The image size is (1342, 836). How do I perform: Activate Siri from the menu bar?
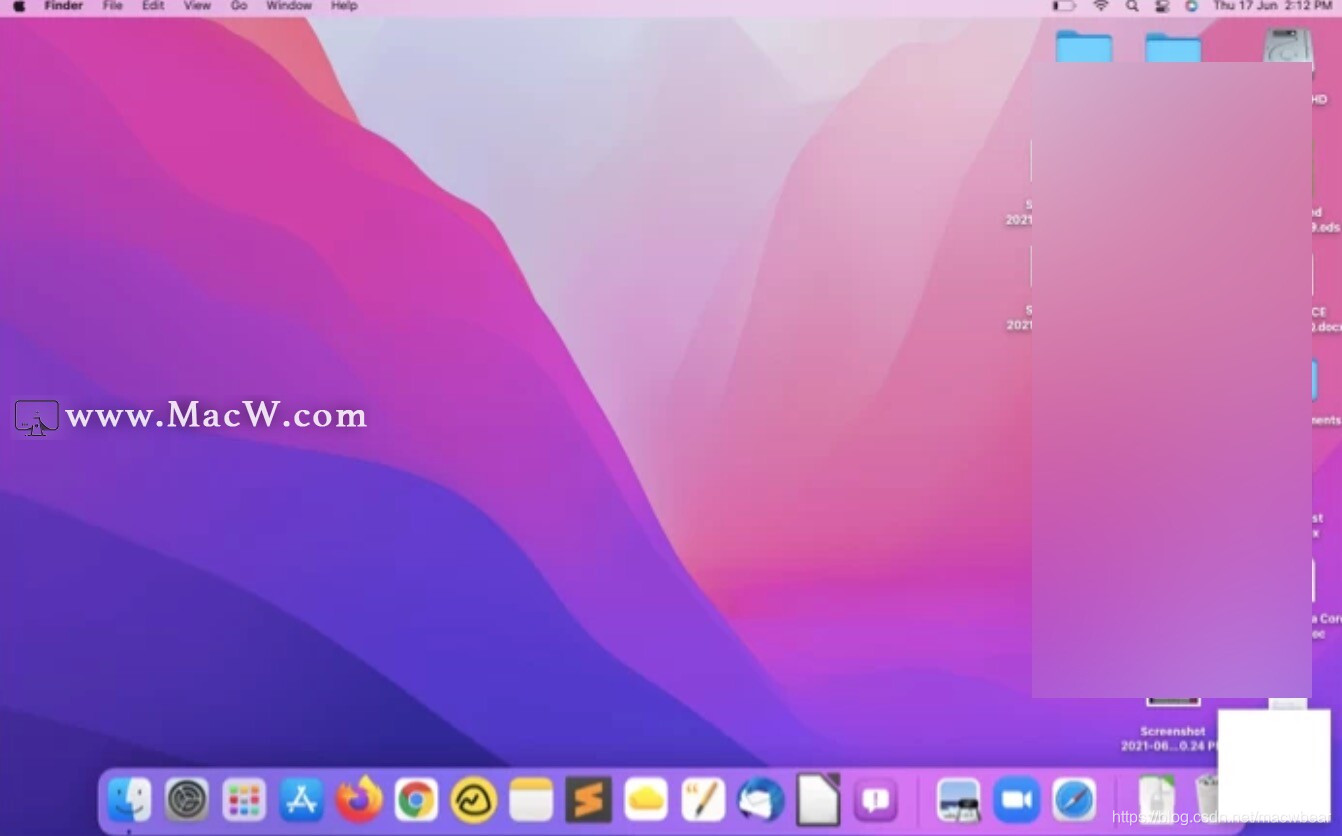[1191, 6]
